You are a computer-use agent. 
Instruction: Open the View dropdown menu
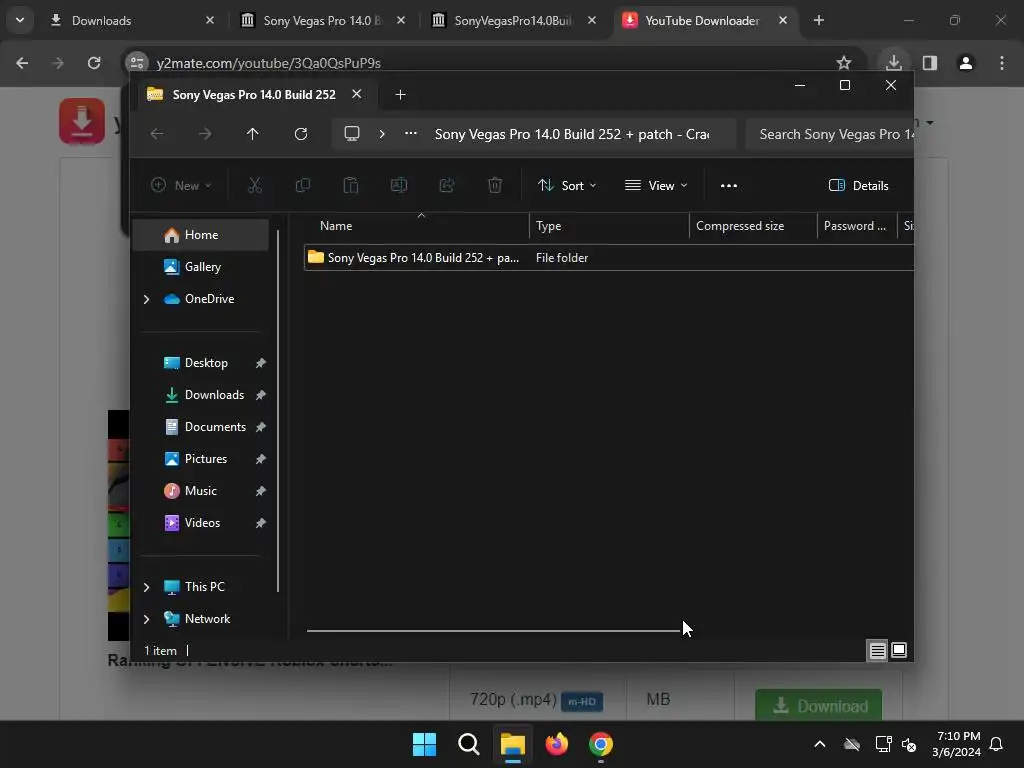[656, 185]
